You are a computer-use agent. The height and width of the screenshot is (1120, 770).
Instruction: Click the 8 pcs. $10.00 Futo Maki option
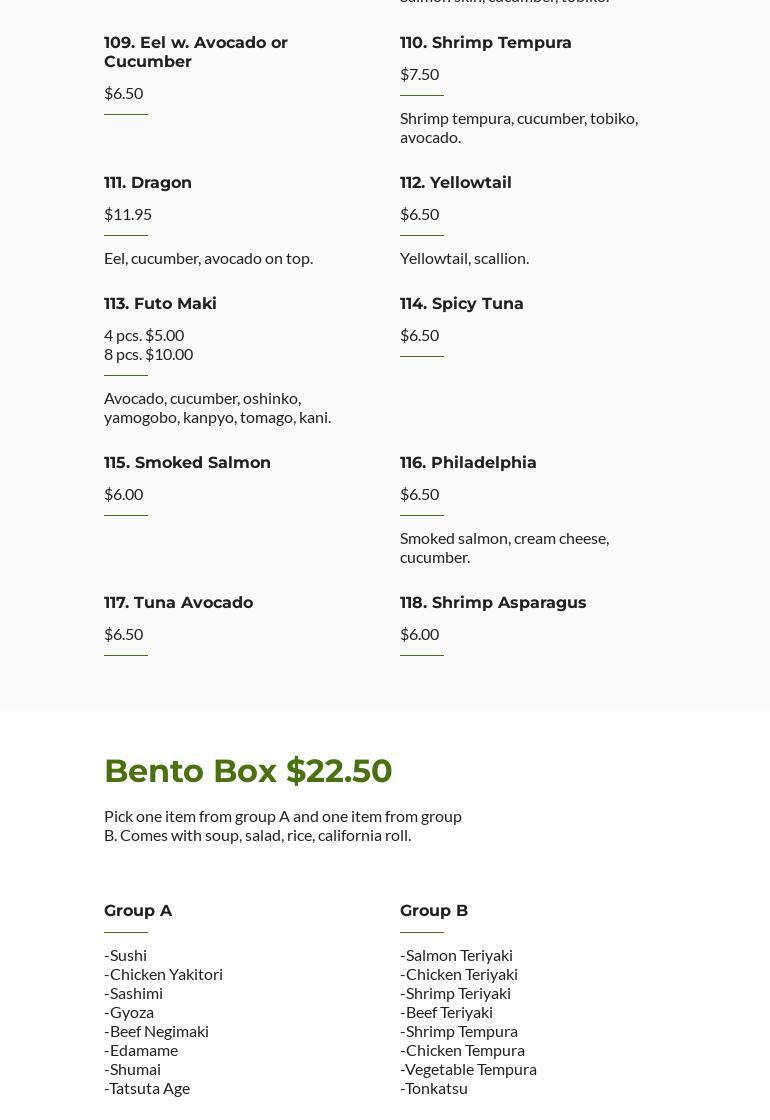[148, 354]
